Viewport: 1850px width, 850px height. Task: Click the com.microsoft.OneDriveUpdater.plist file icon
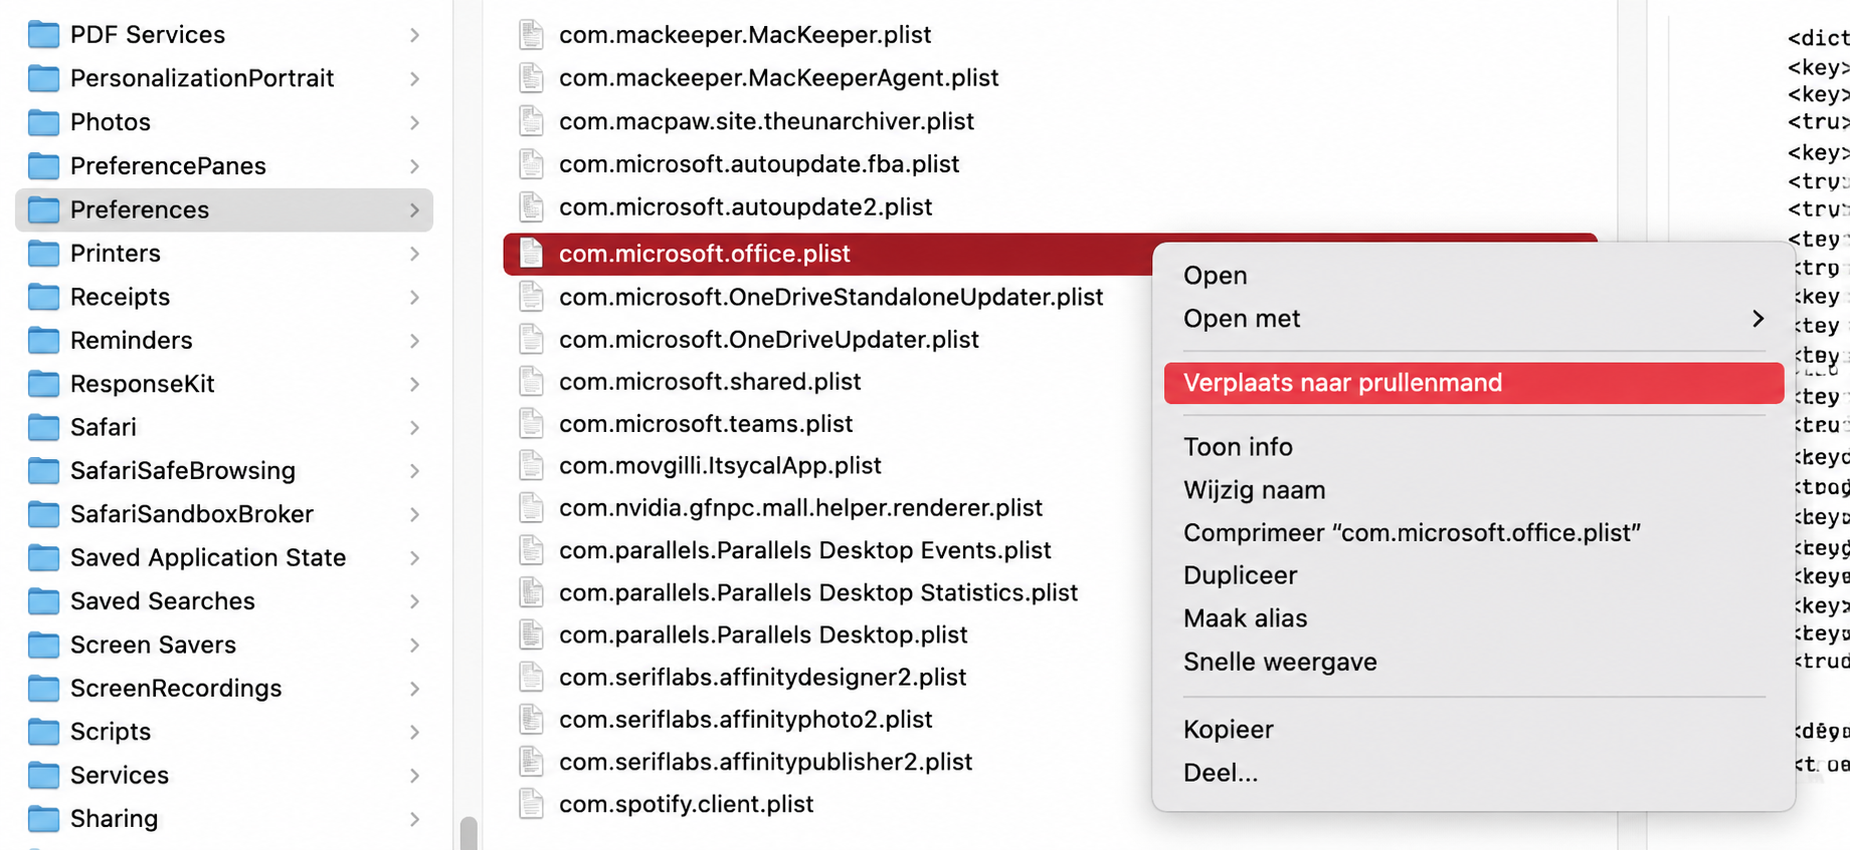pos(531,339)
